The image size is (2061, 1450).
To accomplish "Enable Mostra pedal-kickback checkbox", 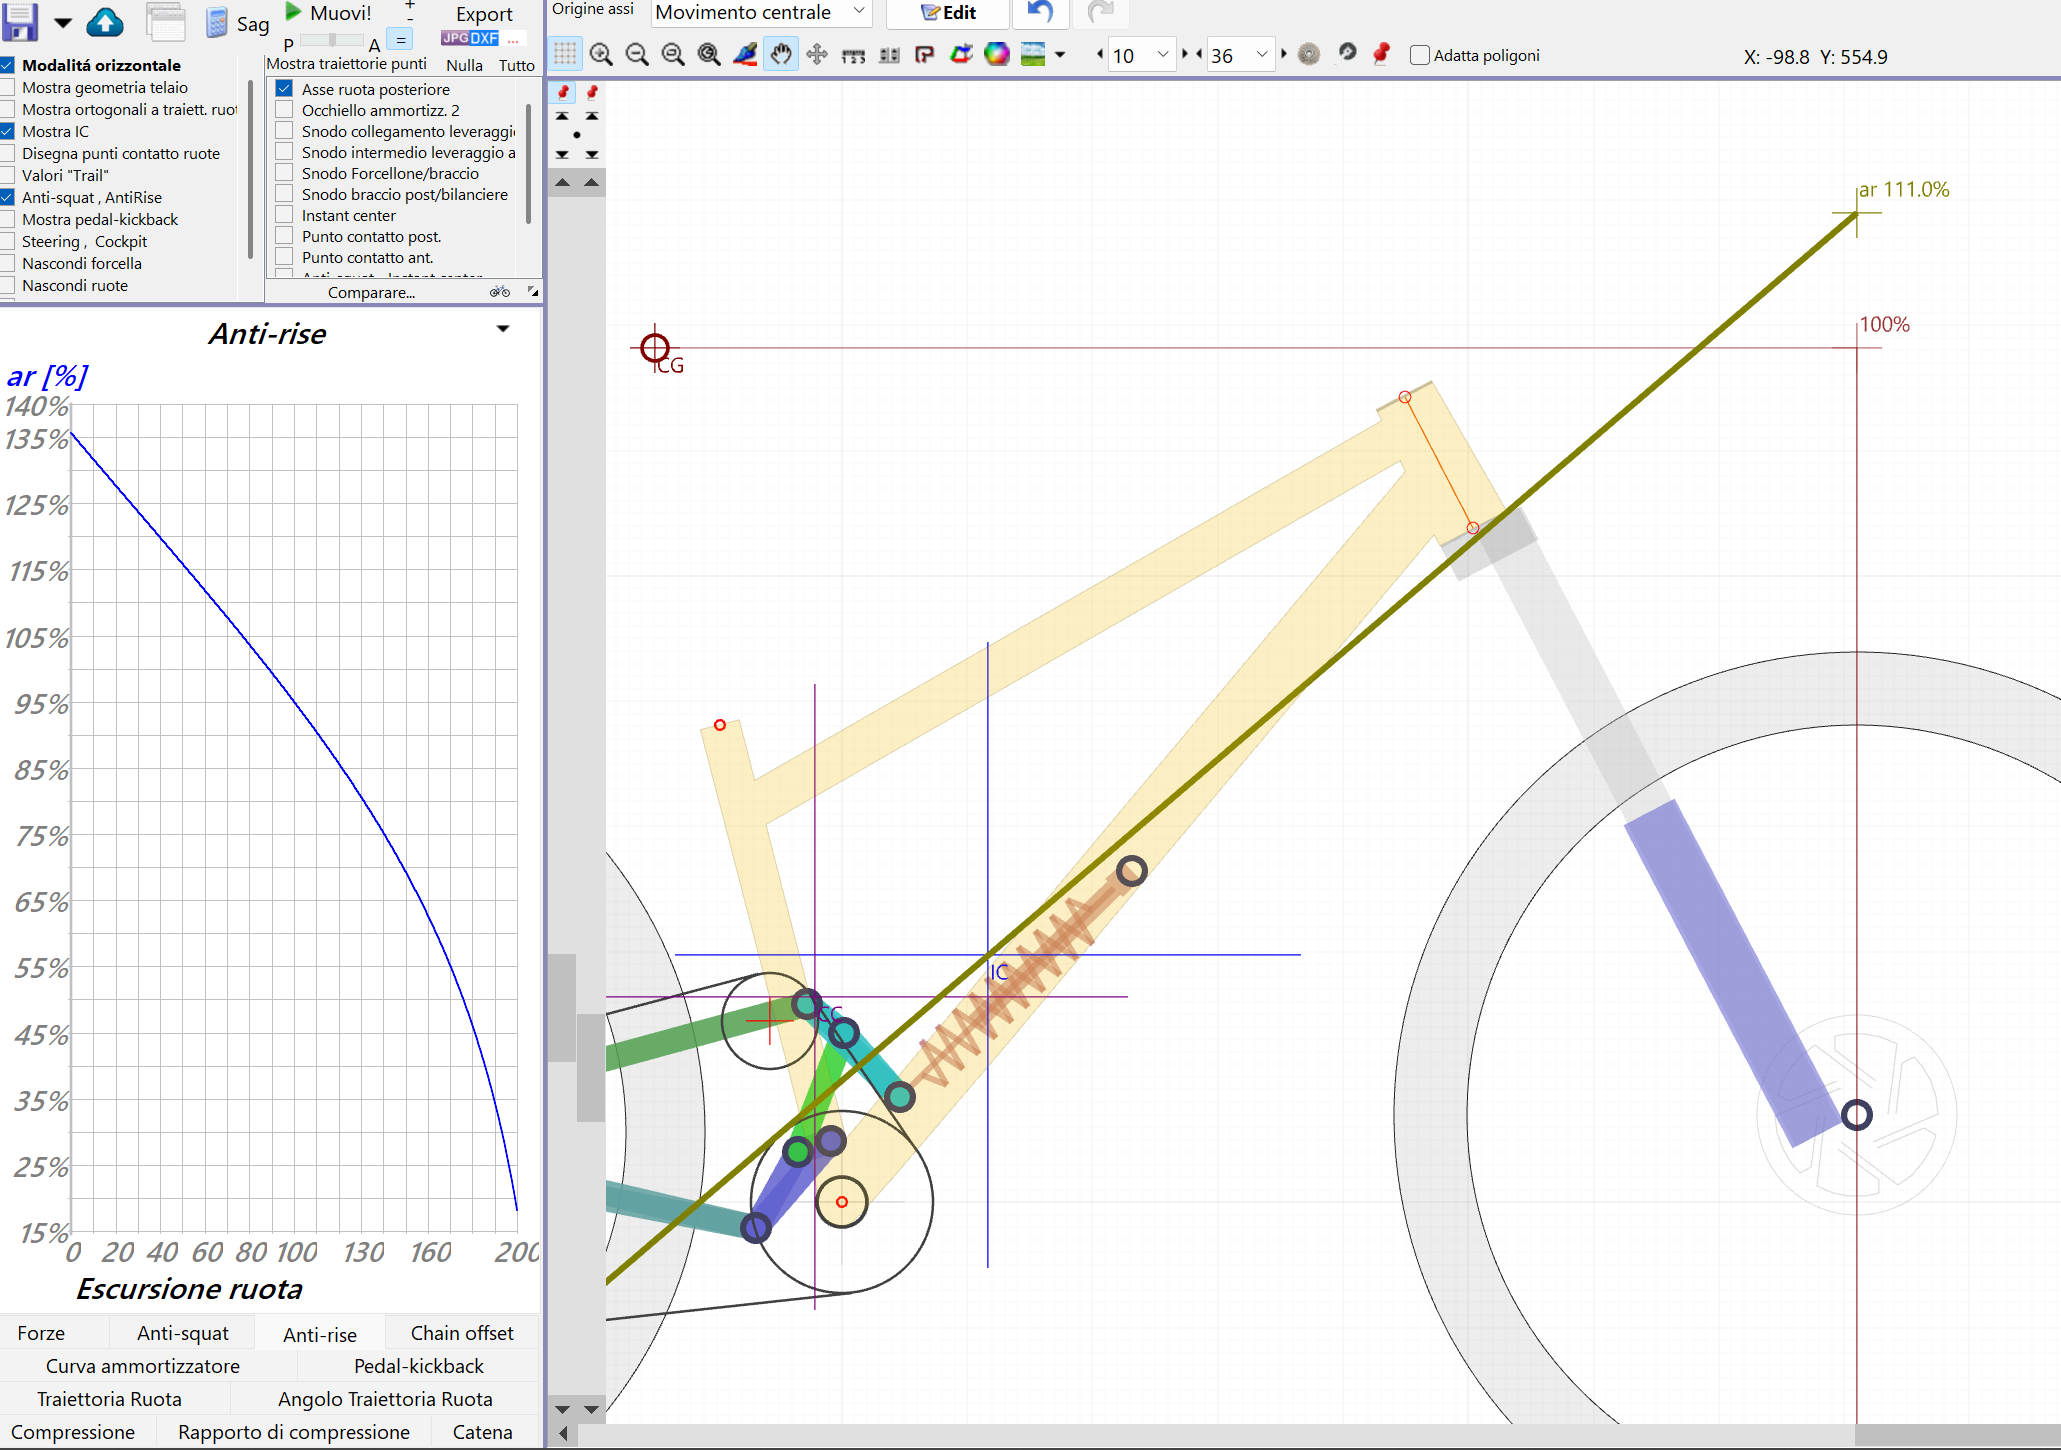I will (7, 219).
